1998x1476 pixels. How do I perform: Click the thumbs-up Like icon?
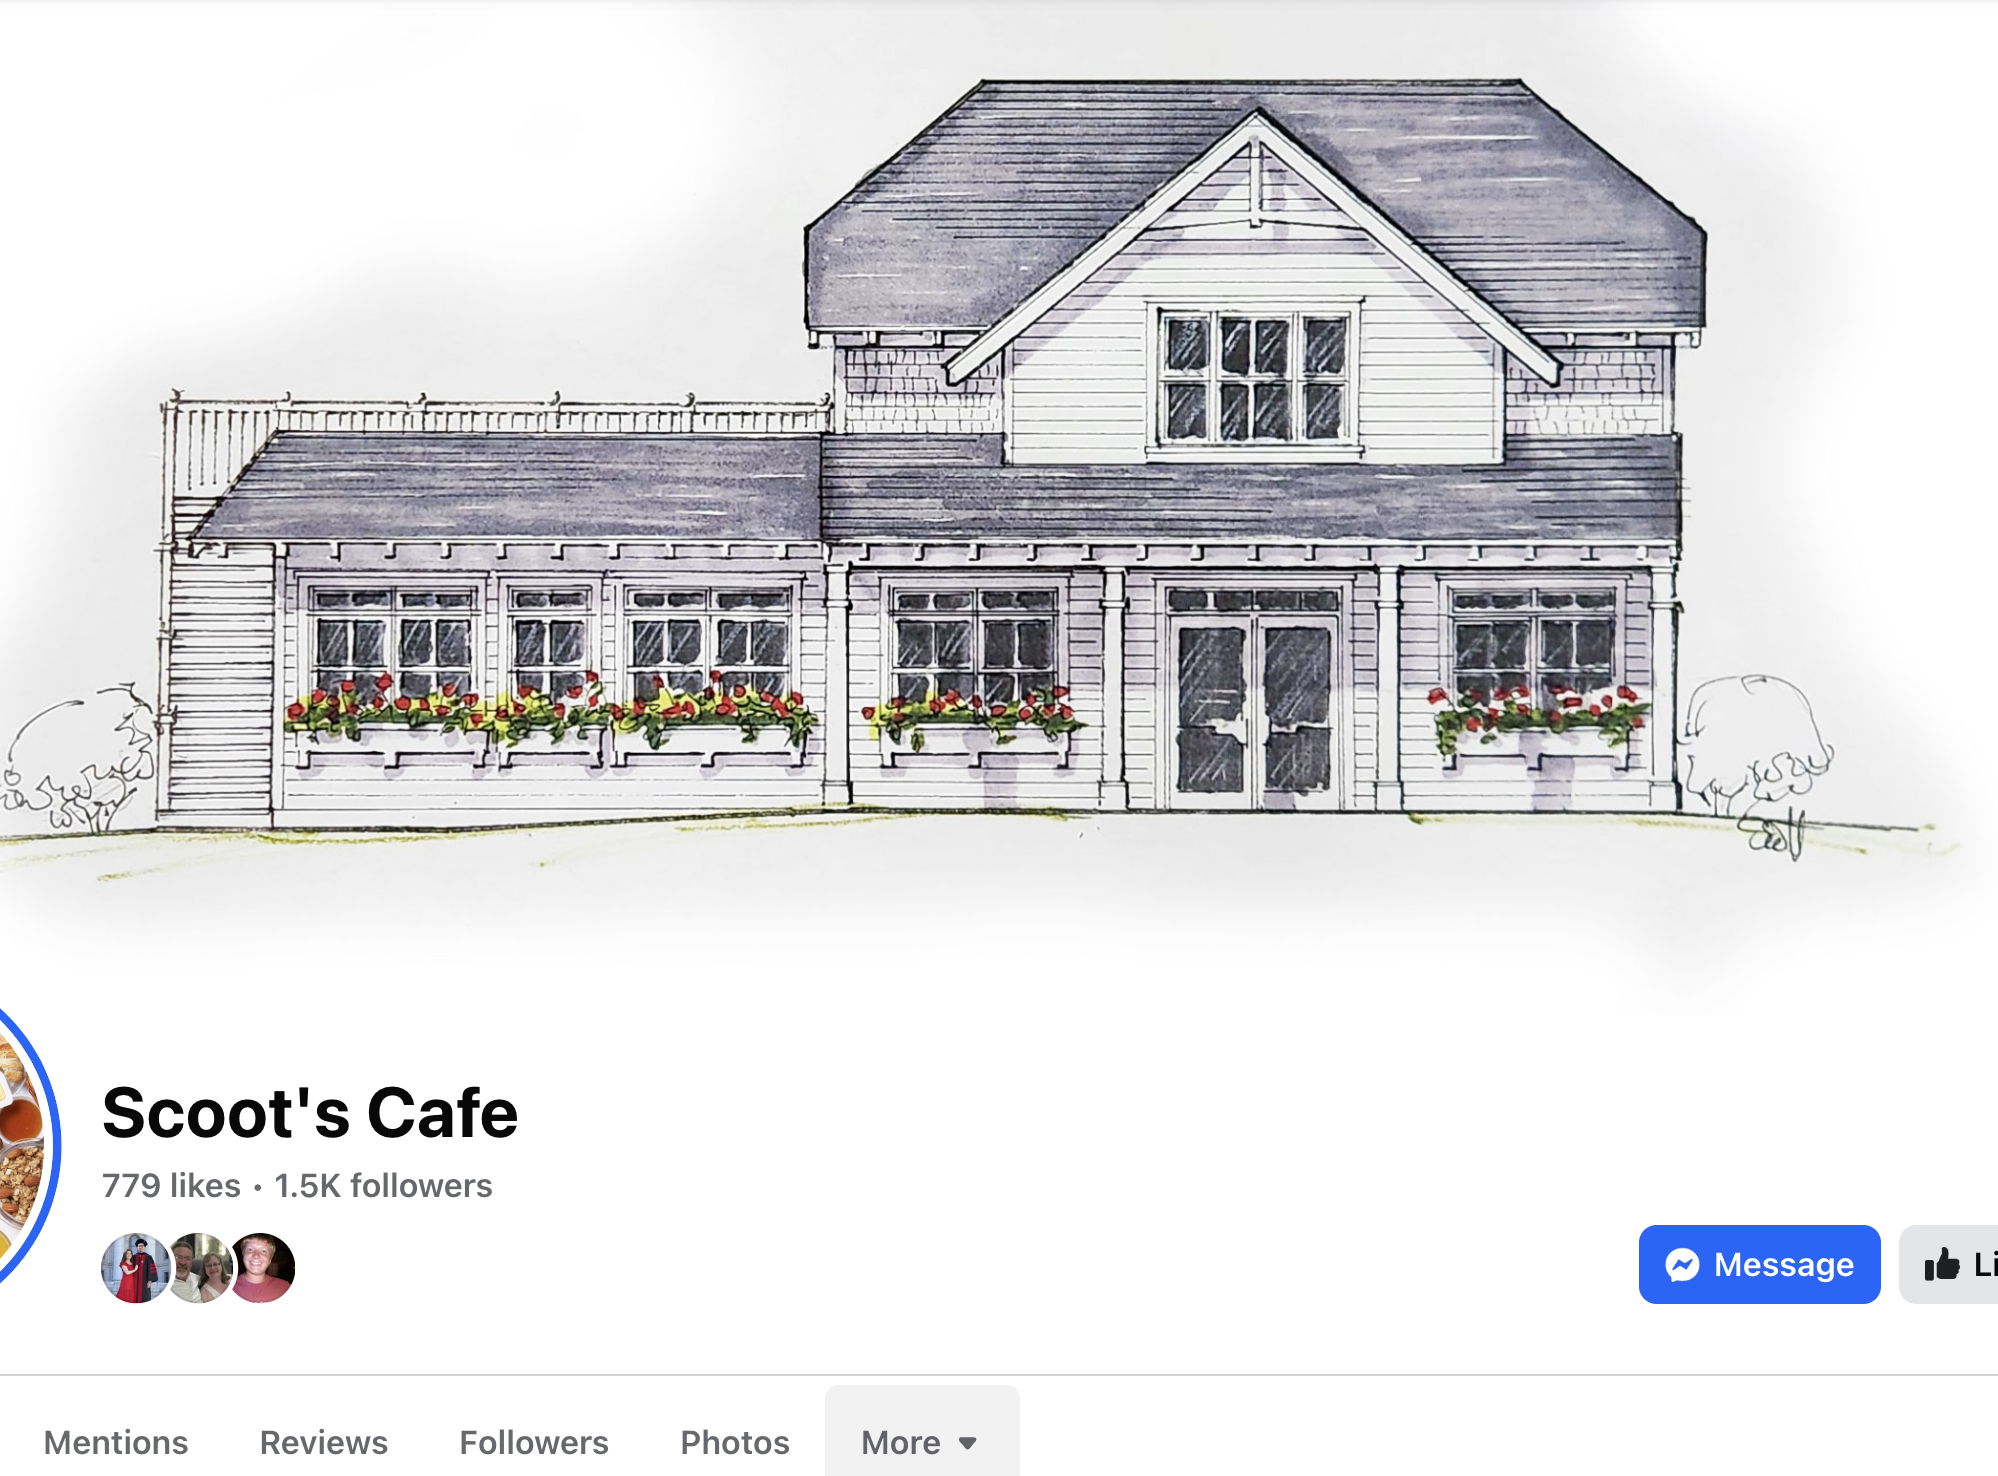pos(1942,1265)
